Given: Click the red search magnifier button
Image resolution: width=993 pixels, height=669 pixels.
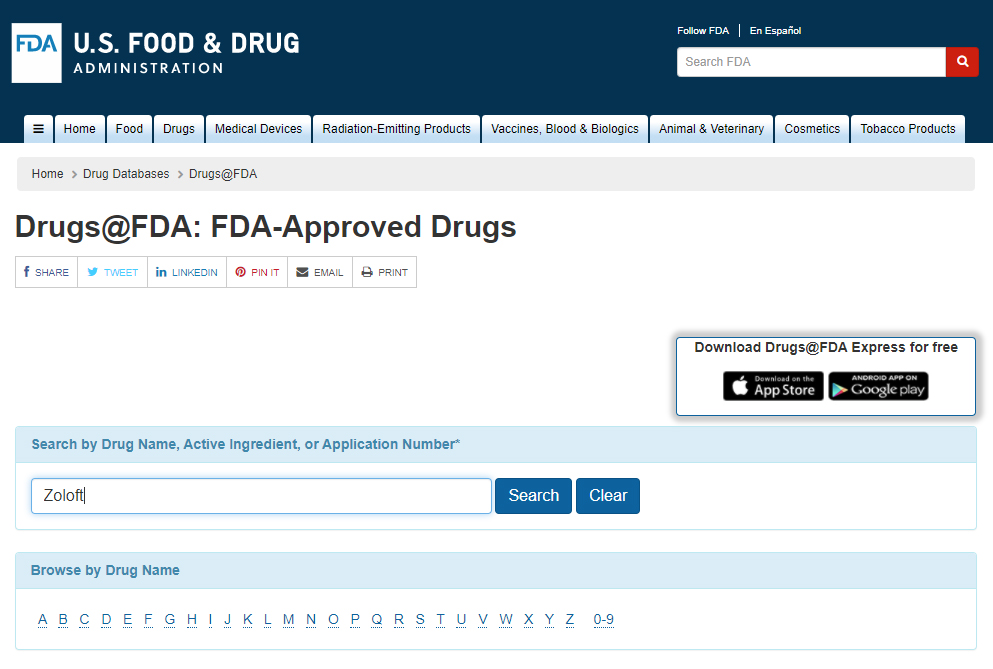Looking at the screenshot, I should coord(962,61).
